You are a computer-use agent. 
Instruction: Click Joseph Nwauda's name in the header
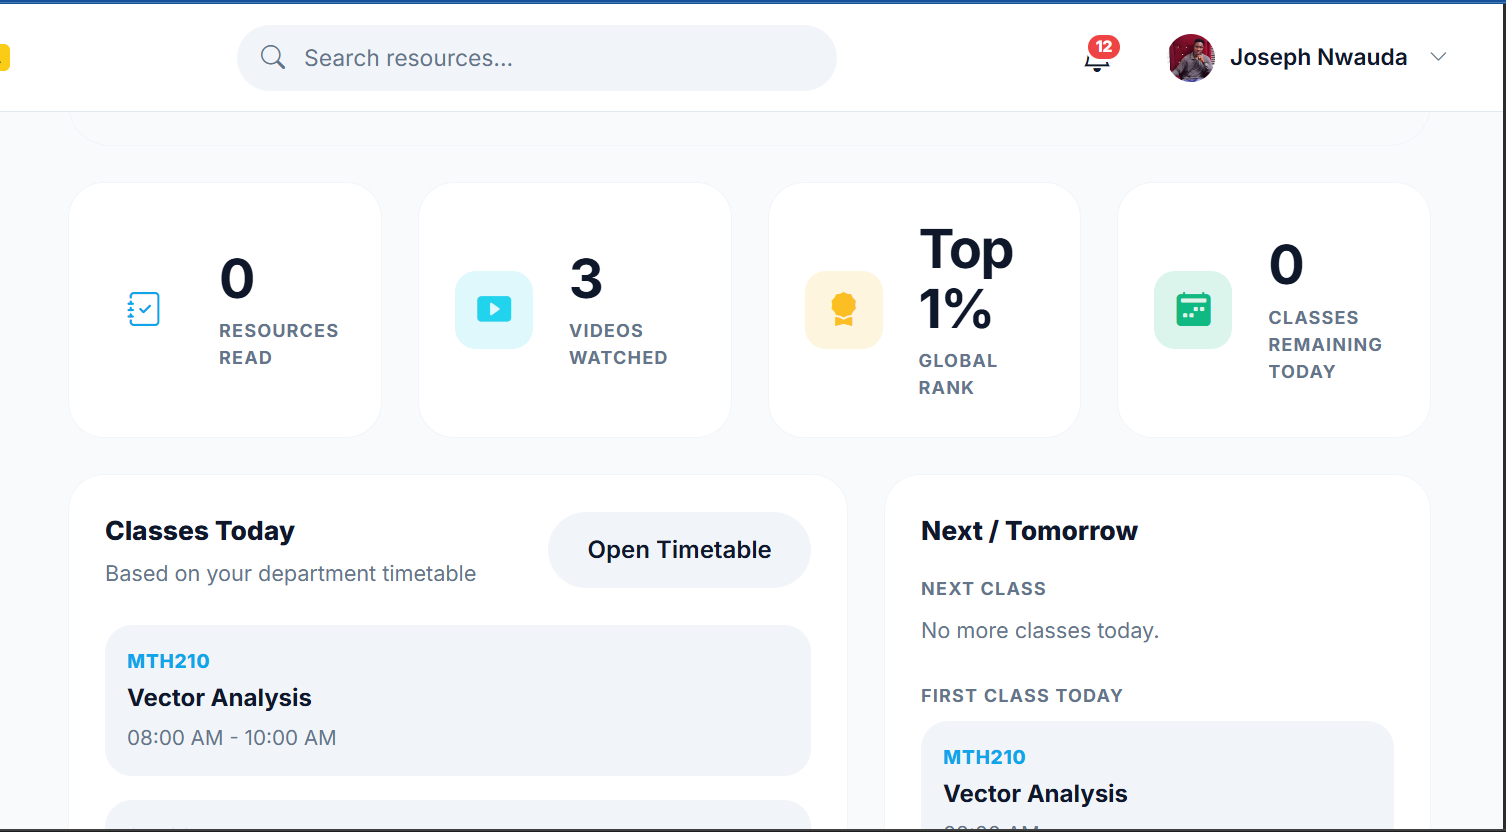point(1318,57)
